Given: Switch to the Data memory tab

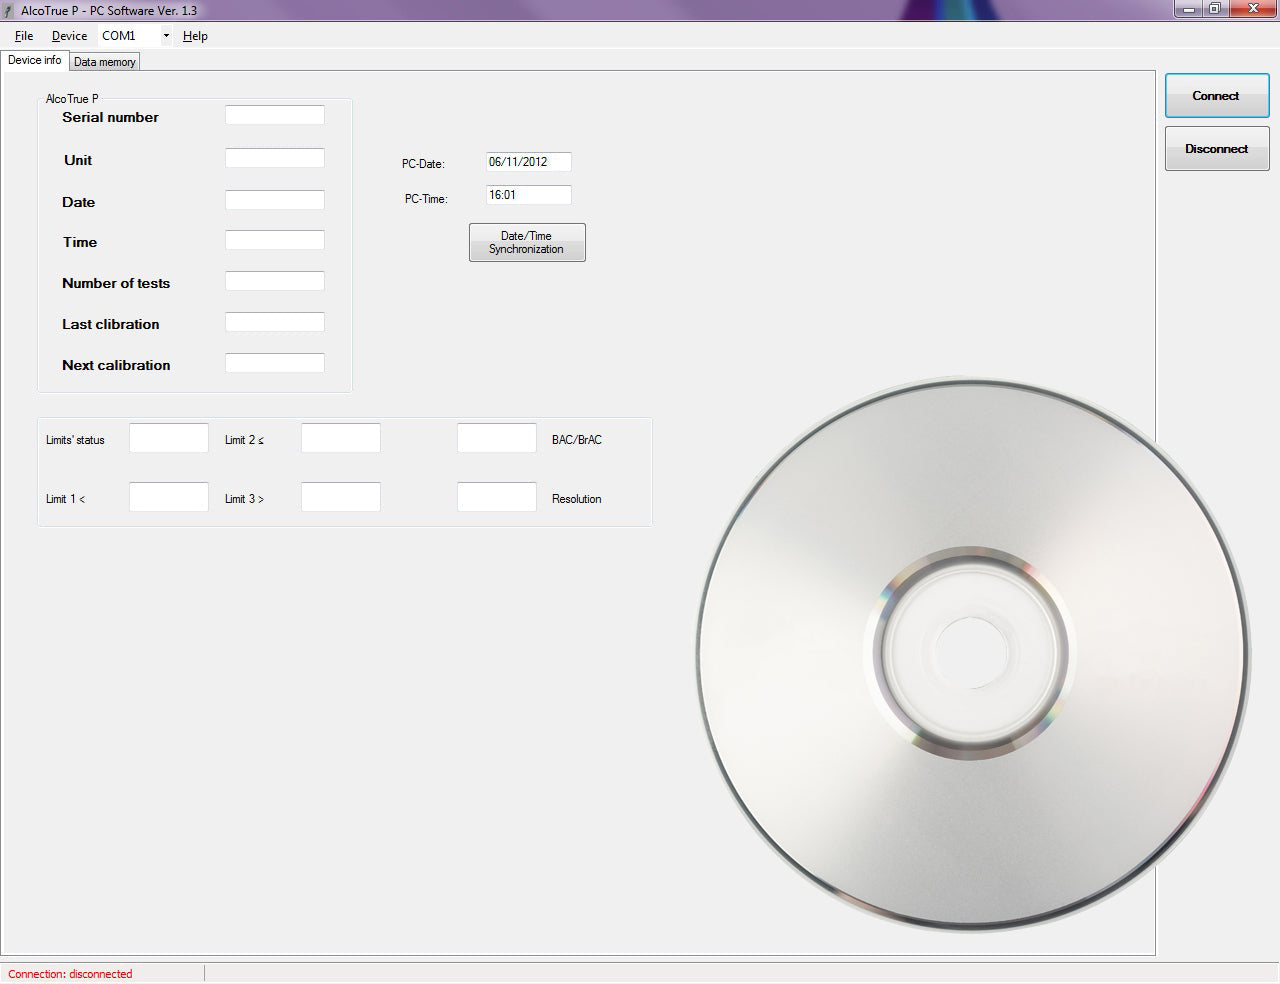Looking at the screenshot, I should 104,61.
